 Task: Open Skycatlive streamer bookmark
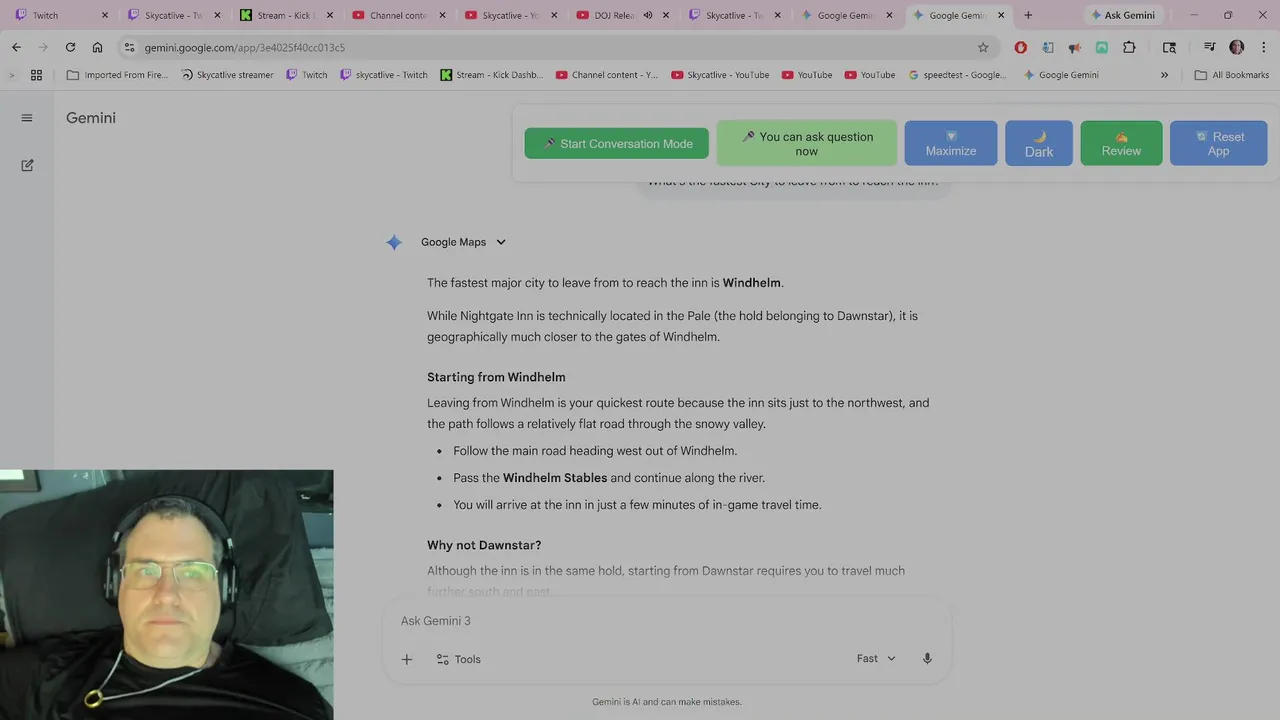click(x=227, y=75)
